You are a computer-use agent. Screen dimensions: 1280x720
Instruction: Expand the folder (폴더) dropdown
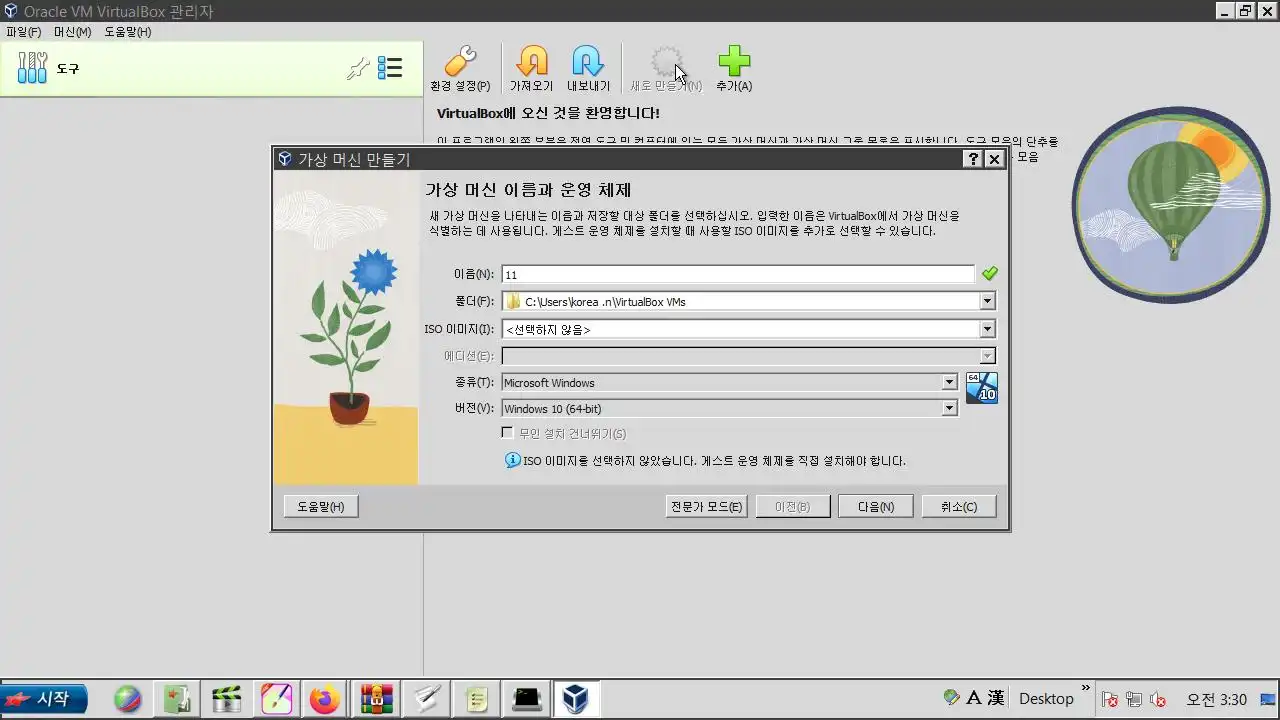[x=987, y=301]
